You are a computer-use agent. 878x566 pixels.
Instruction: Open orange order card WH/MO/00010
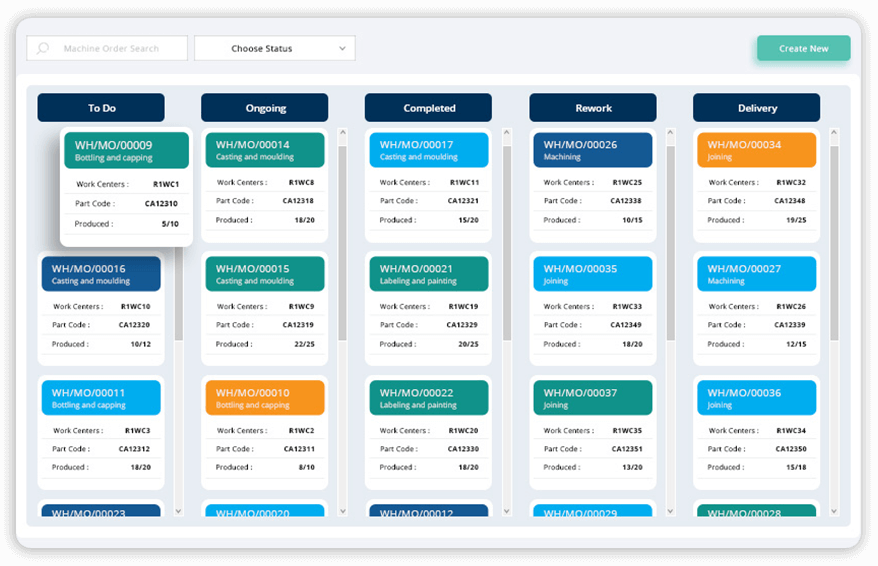point(265,398)
